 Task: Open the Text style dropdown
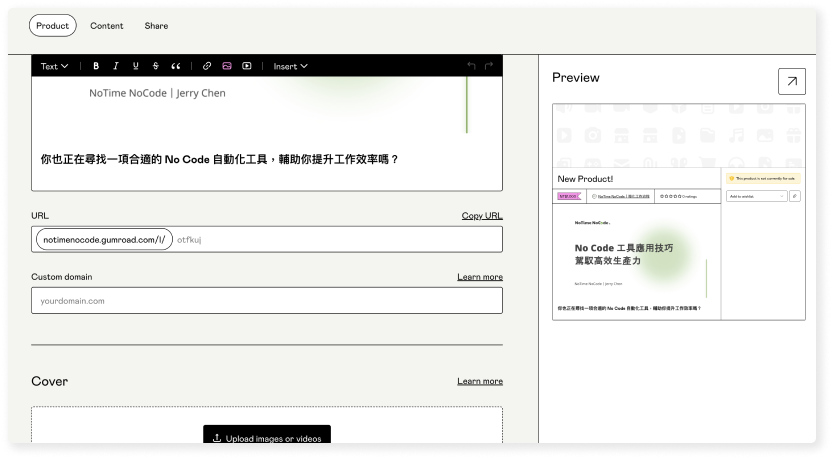point(54,66)
